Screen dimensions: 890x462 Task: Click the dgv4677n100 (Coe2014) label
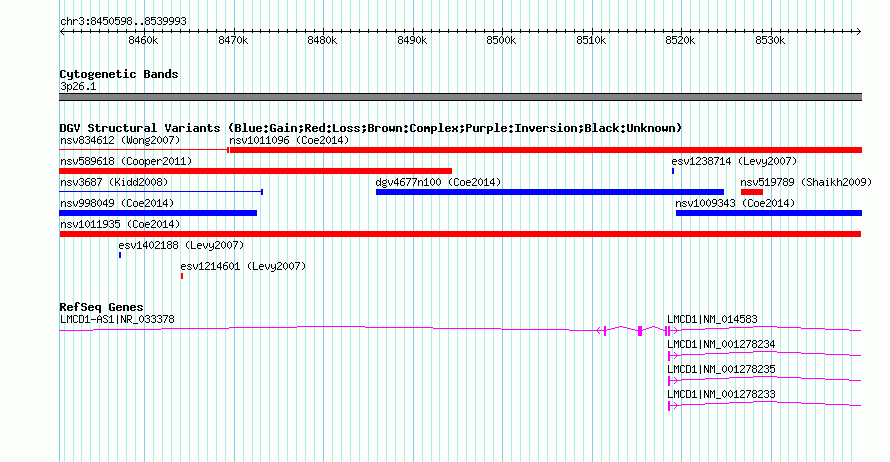pos(438,182)
